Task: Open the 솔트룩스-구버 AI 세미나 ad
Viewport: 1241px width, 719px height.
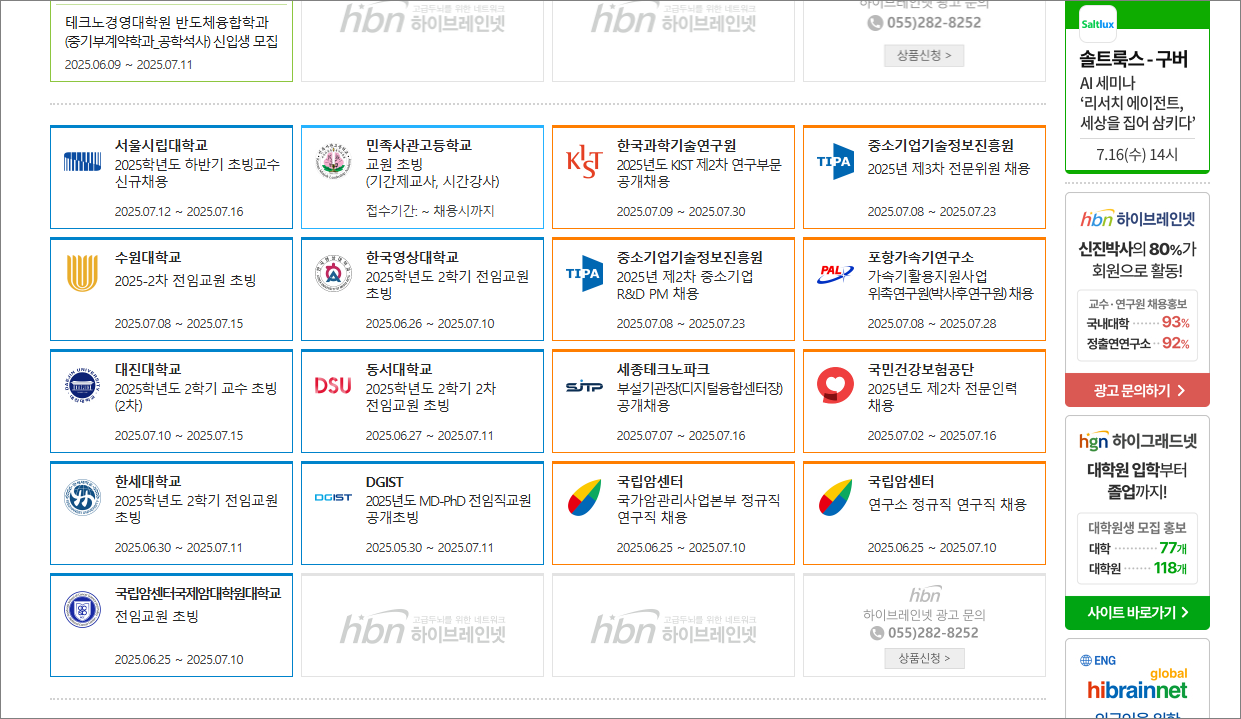Action: tap(1137, 87)
